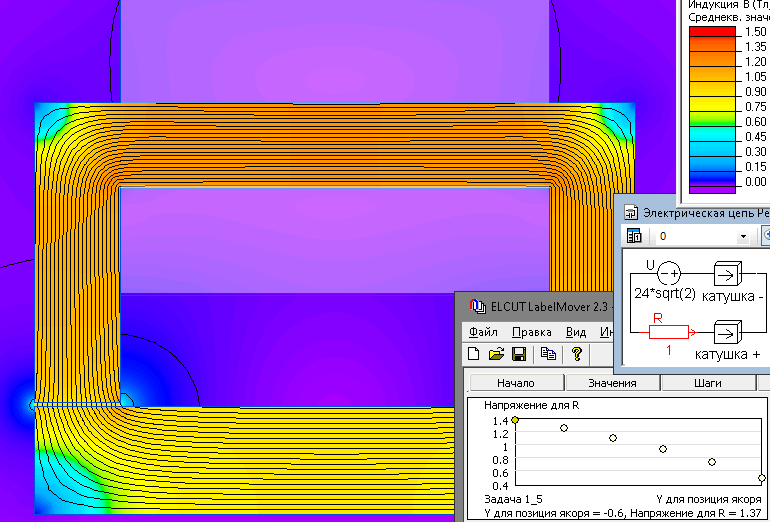770x522 pixels.
Task: Open the Вид menu
Action: [x=576, y=332]
